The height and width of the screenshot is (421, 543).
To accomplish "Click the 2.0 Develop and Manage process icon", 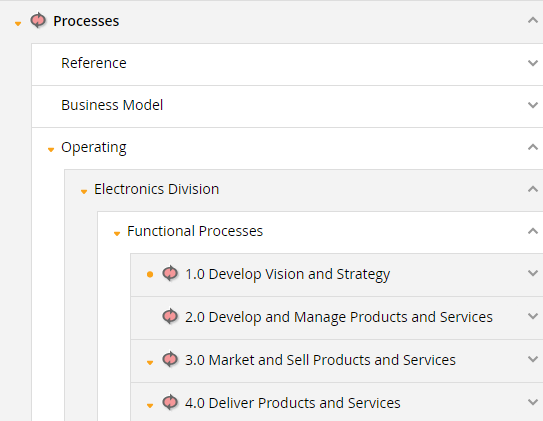I will click(170, 316).
